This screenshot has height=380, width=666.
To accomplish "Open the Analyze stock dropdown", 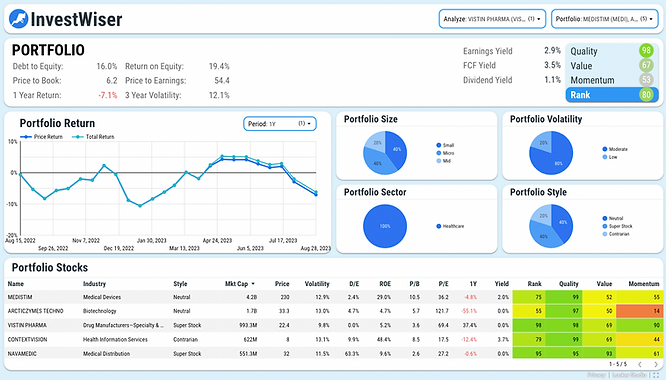I will pos(492,19).
